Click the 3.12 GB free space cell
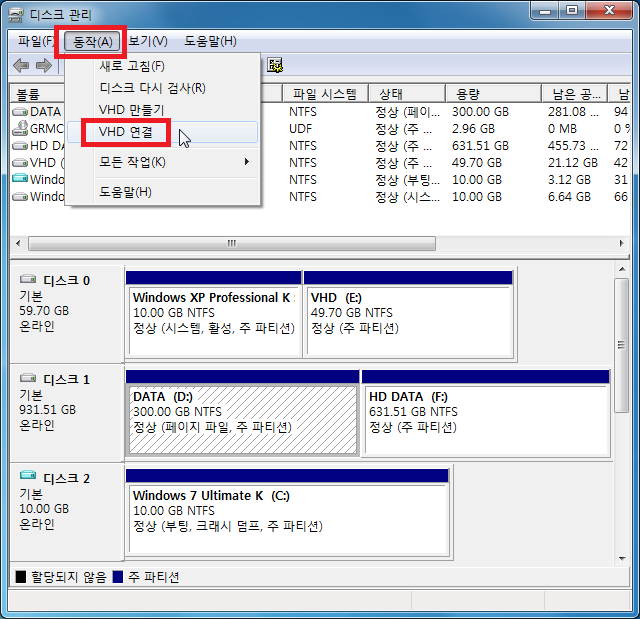Screen dimensions: 640x619 click(x=569, y=180)
